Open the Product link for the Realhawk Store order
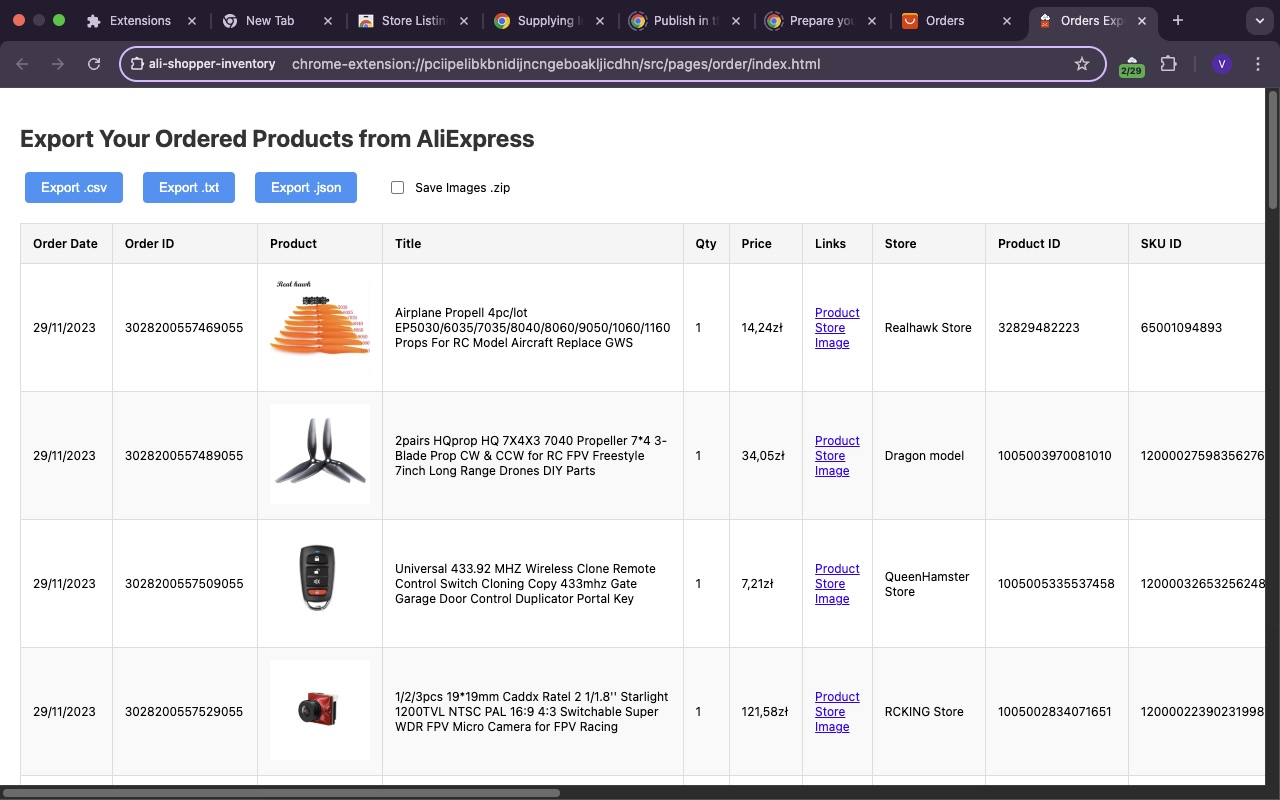1280x800 pixels. click(x=837, y=312)
